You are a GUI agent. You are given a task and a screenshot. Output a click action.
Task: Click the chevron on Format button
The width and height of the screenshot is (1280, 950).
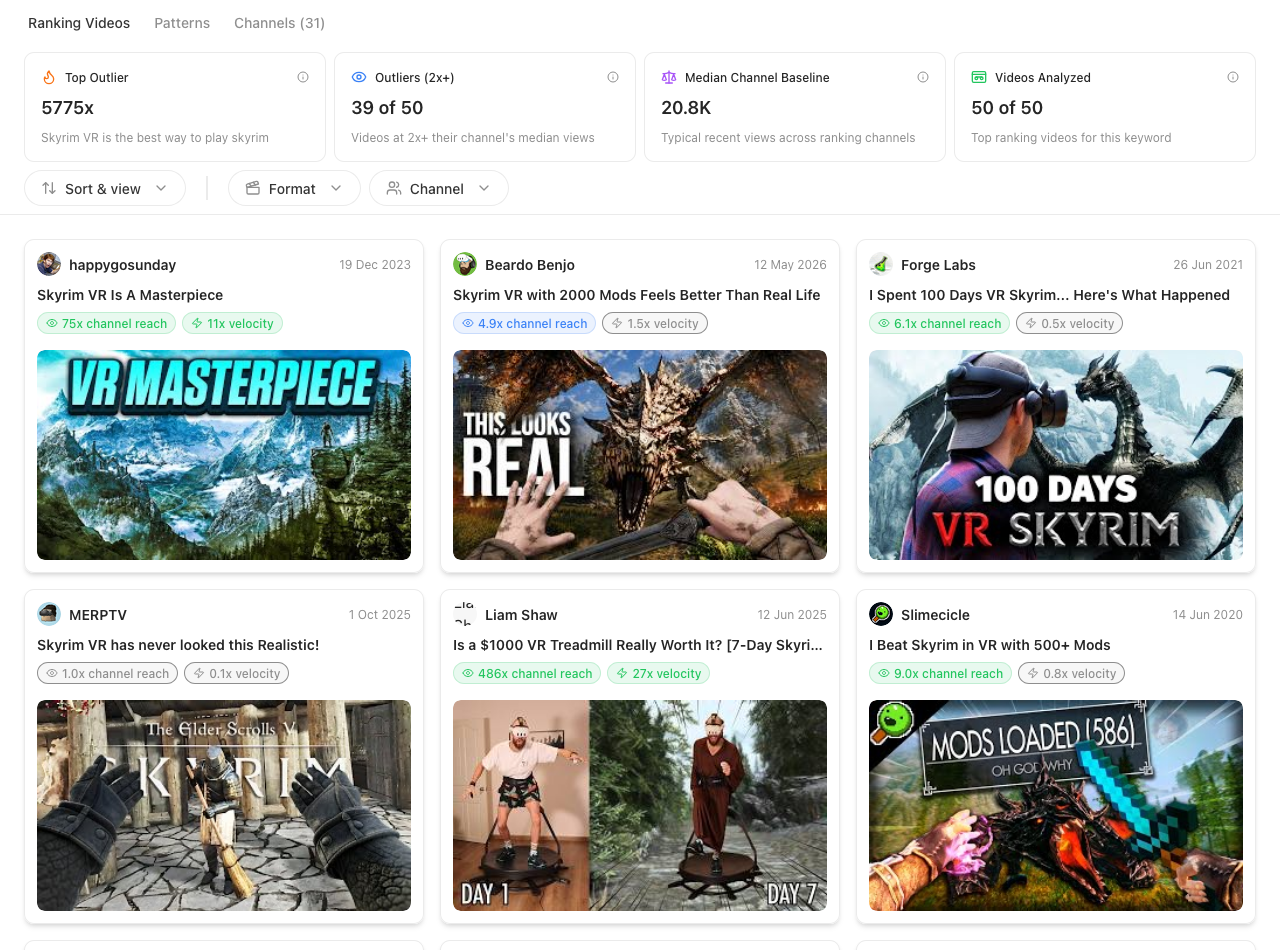pyautogui.click(x=336, y=188)
